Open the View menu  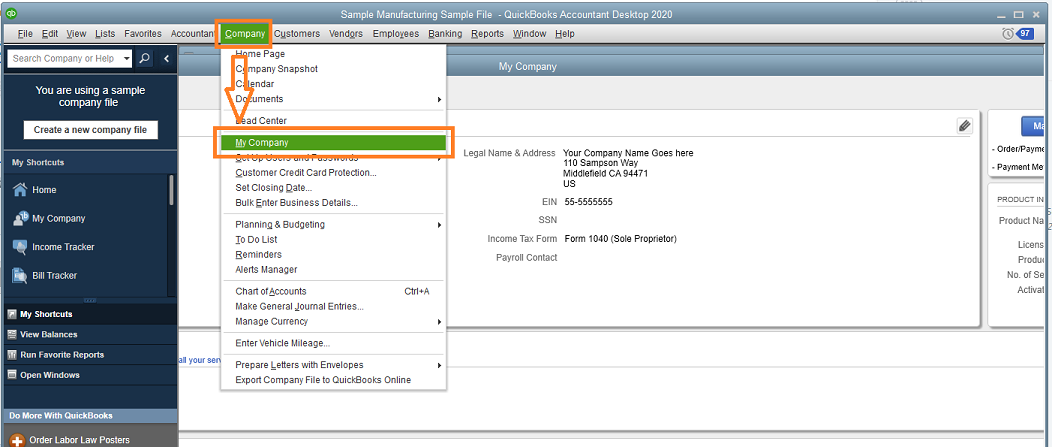[x=76, y=34]
